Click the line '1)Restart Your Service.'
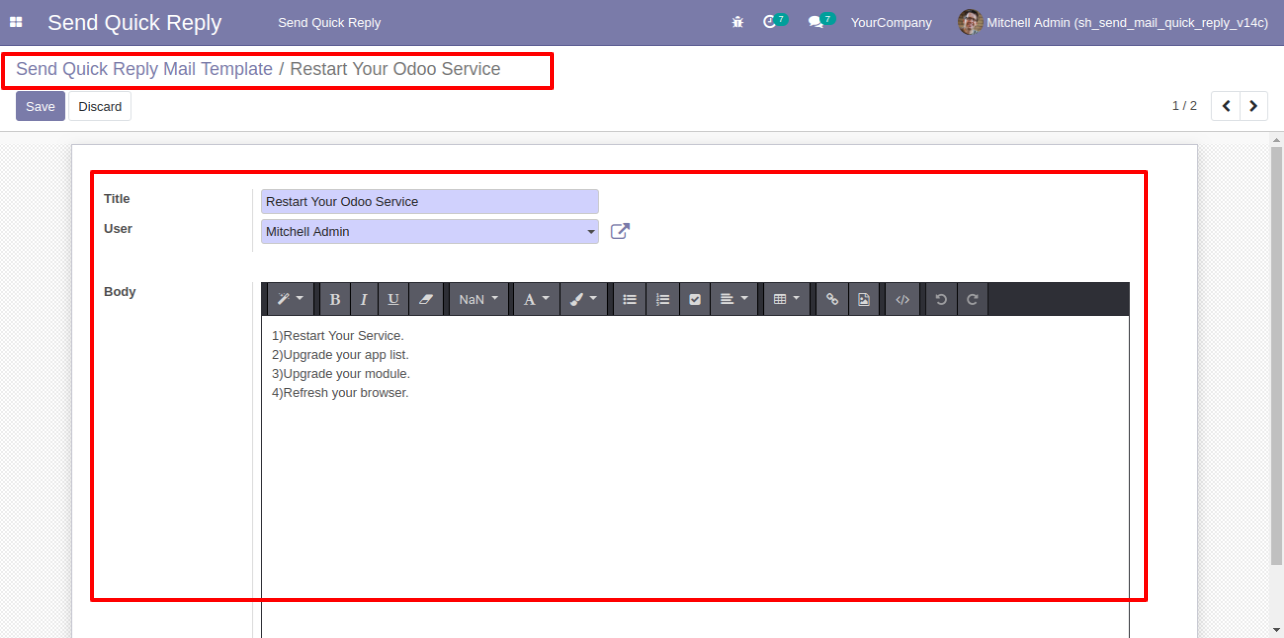This screenshot has height=638, width=1284. pyautogui.click(x=338, y=336)
